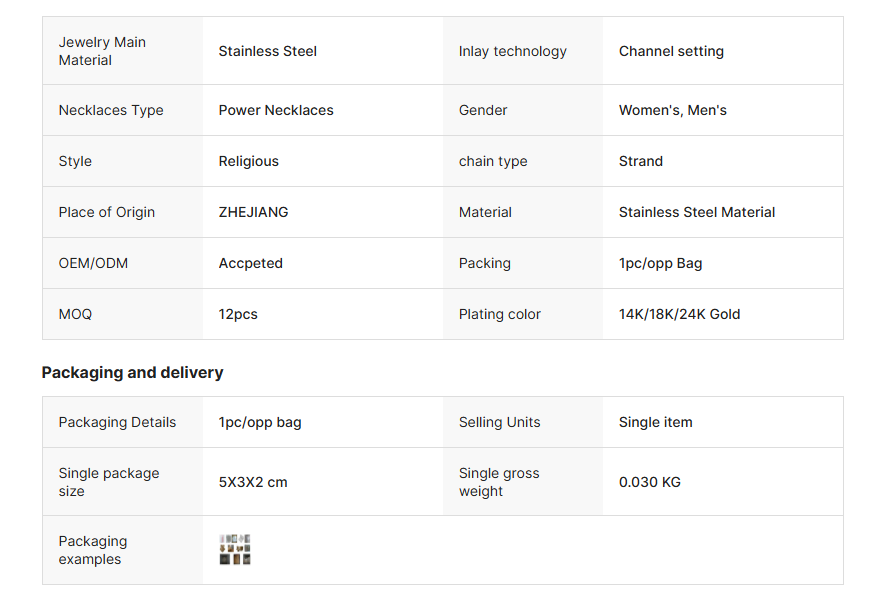Screen dimensions: 883x599
Task: Select the 1pc/opp Bag packing value
Action: click(x=660, y=263)
